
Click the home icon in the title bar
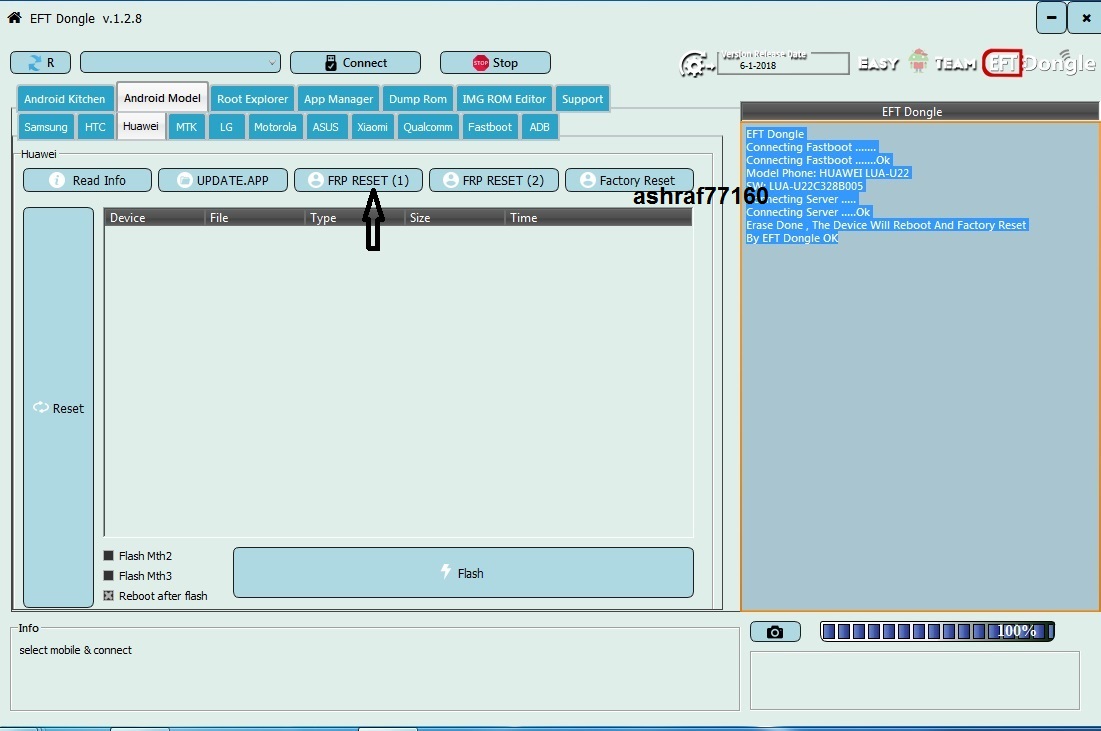click(14, 18)
